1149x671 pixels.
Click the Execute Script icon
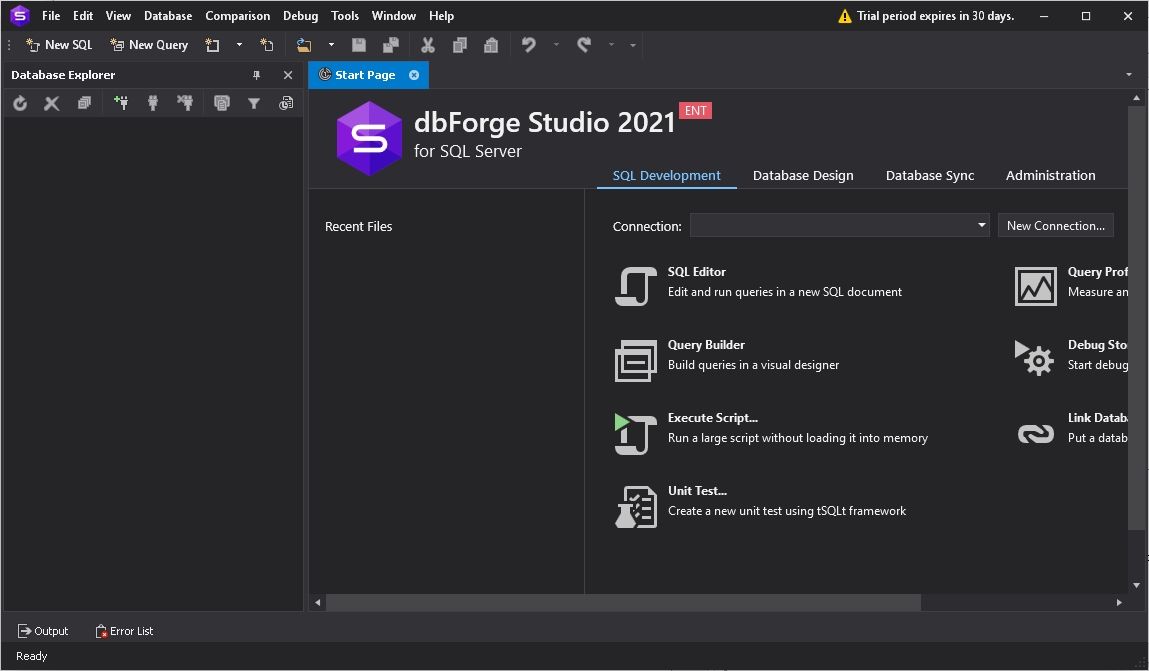636,433
